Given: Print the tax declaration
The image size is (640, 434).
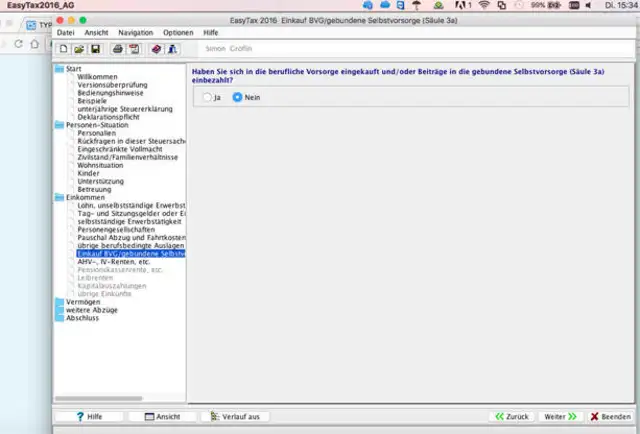Looking at the screenshot, I should (x=118, y=49).
